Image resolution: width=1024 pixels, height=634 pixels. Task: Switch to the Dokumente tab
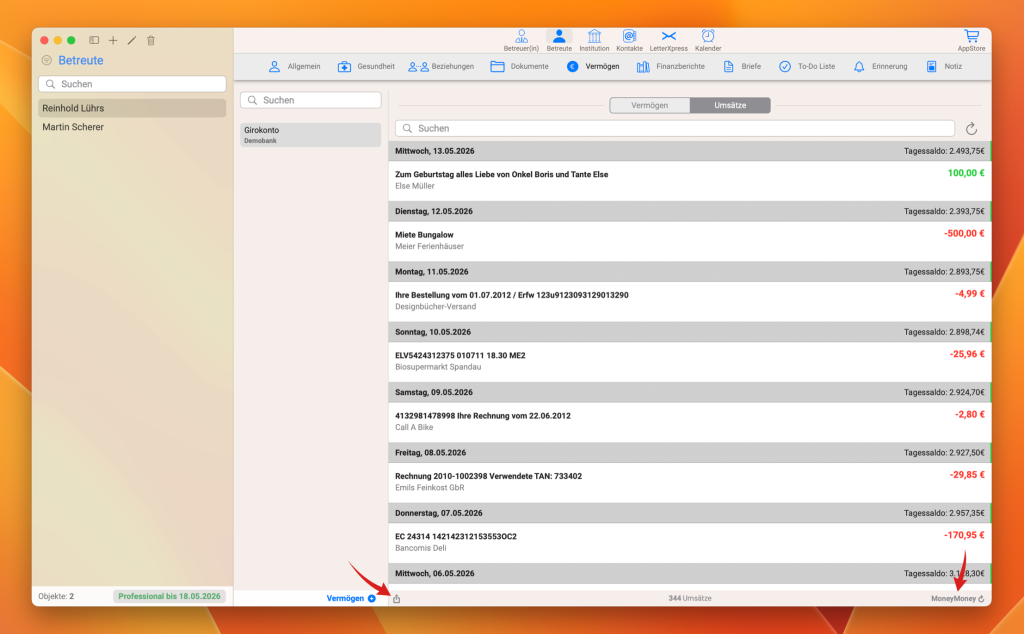[x=519, y=67]
